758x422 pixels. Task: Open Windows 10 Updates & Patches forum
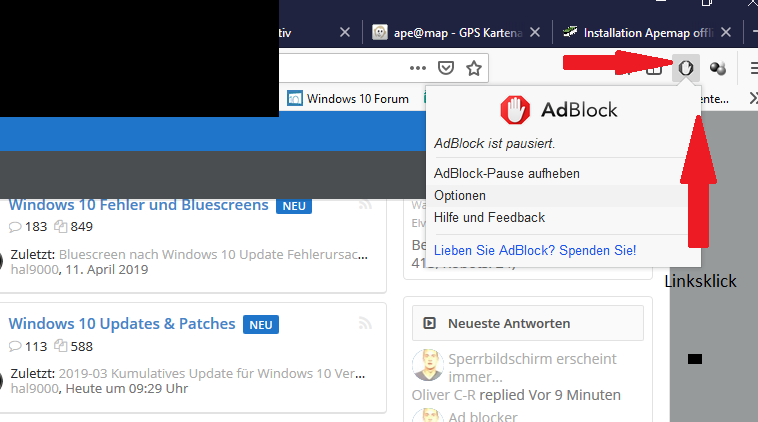click(x=122, y=324)
